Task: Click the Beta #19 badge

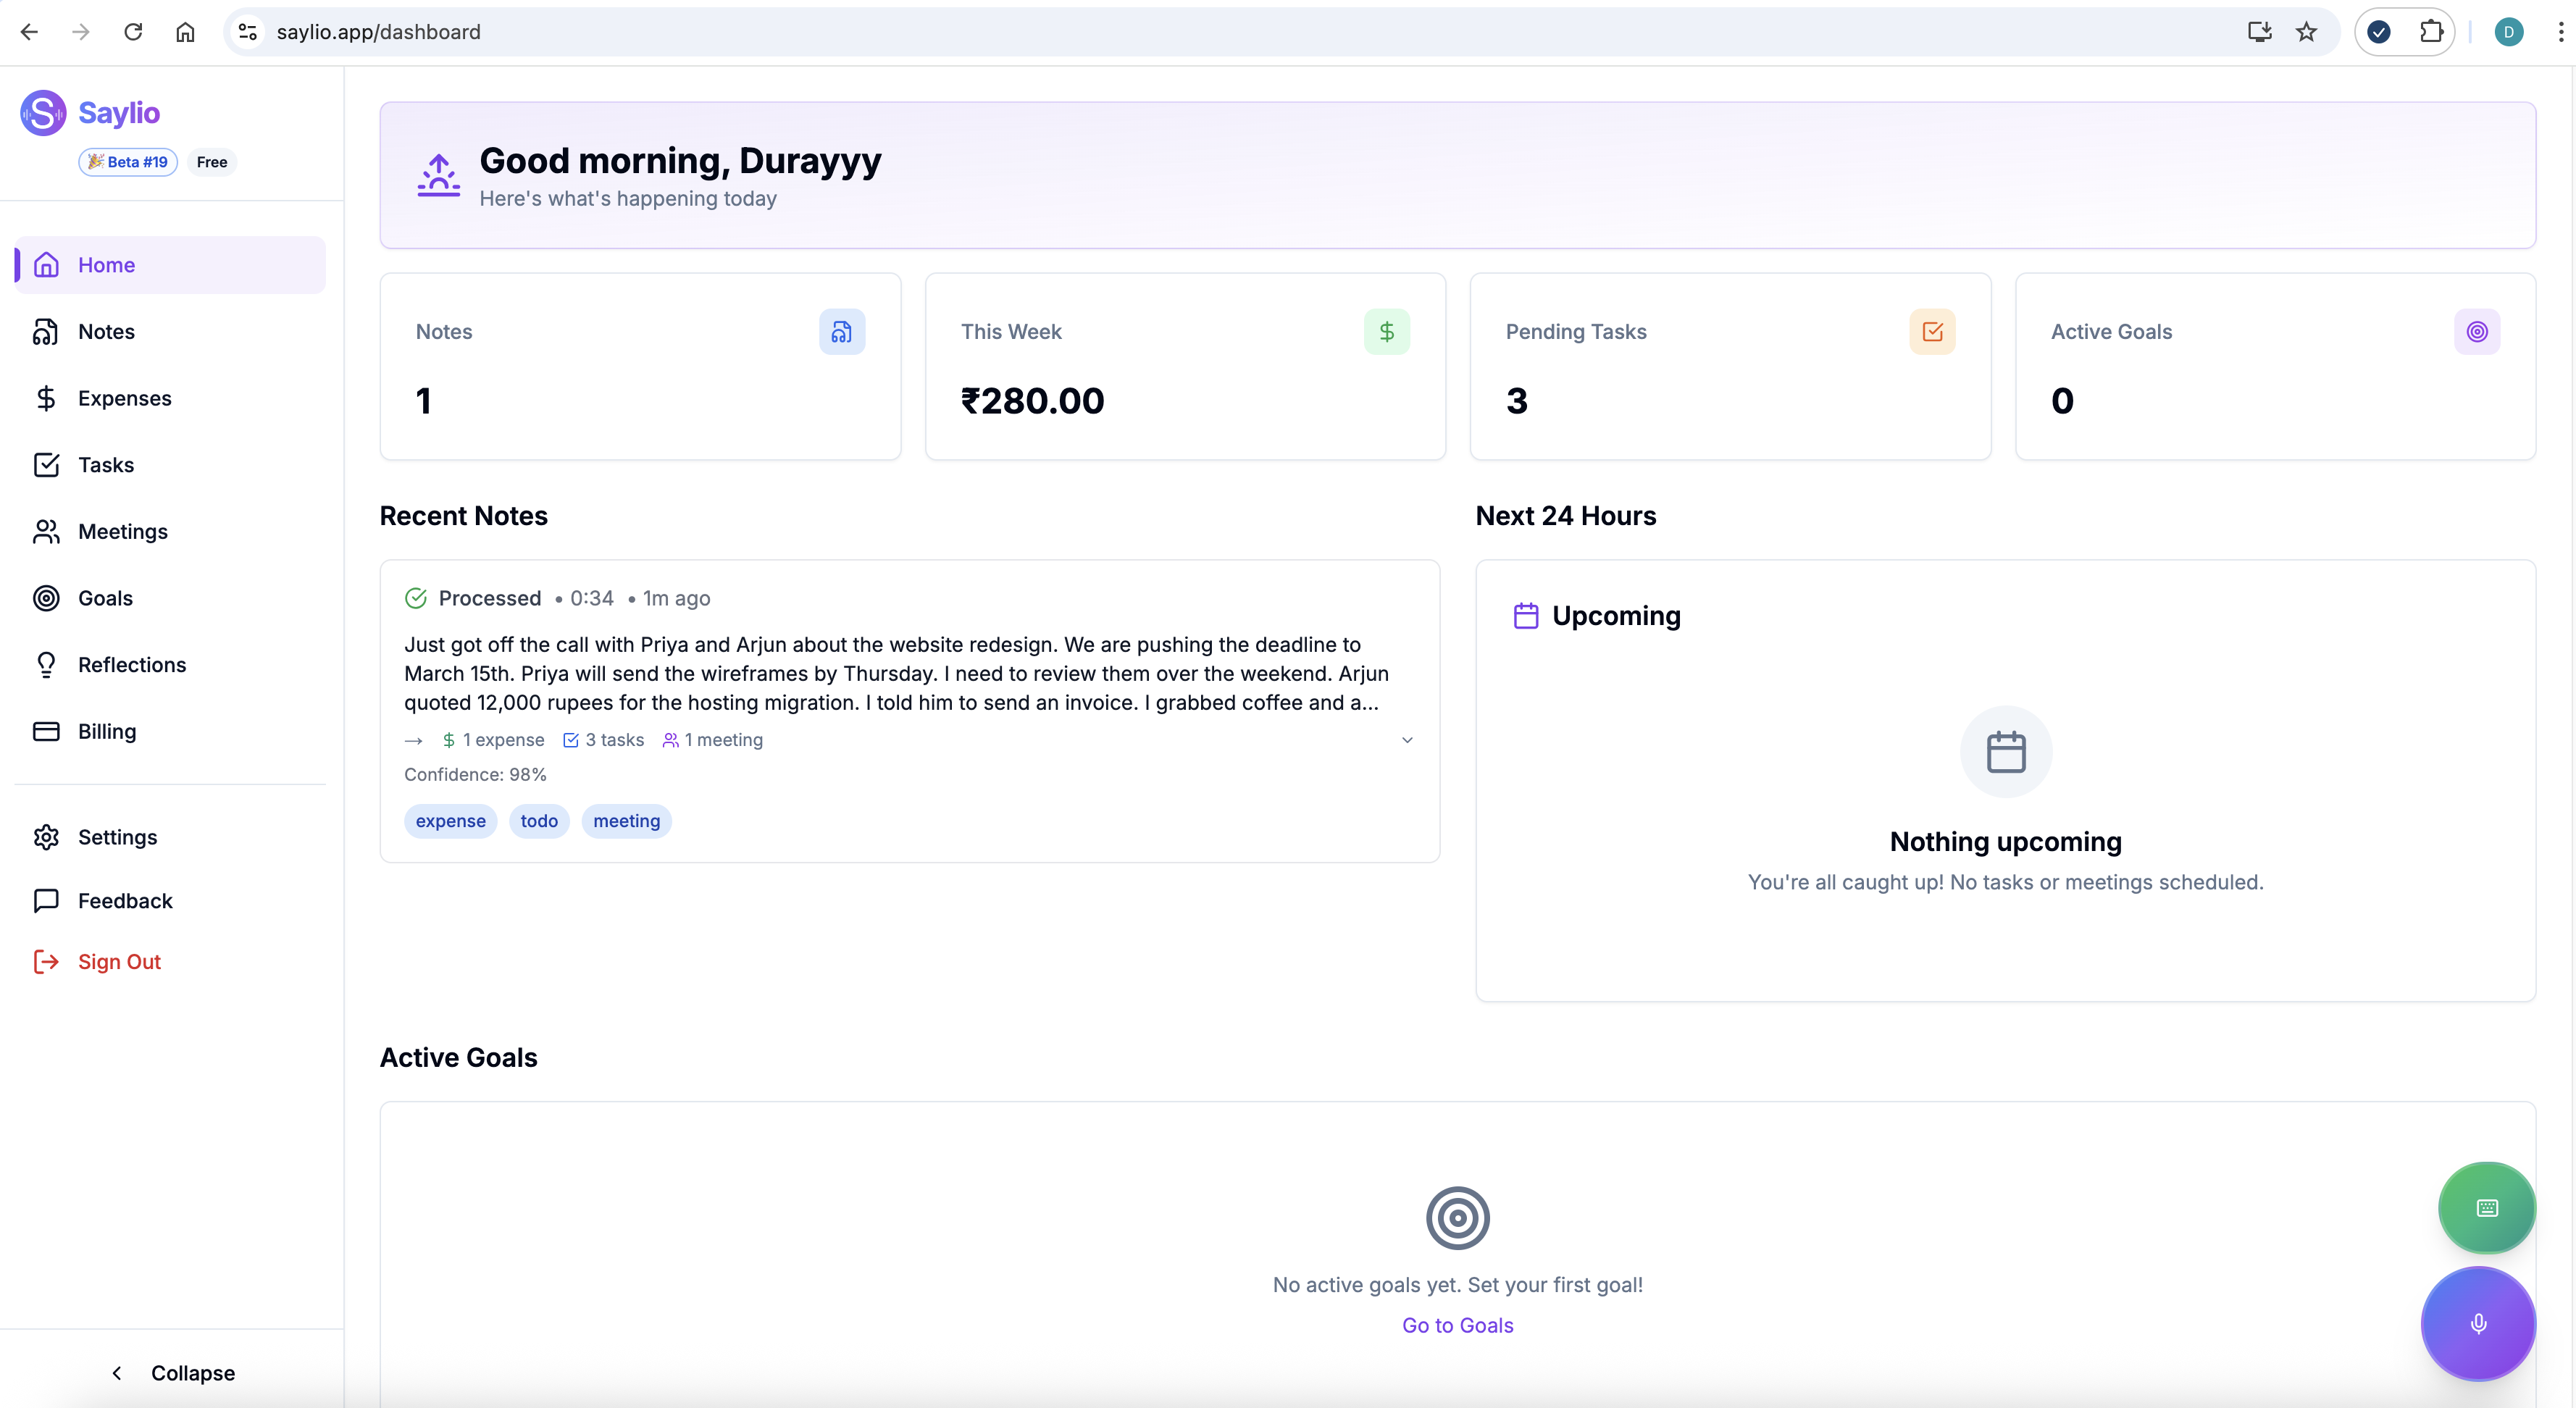Action: click(x=128, y=162)
